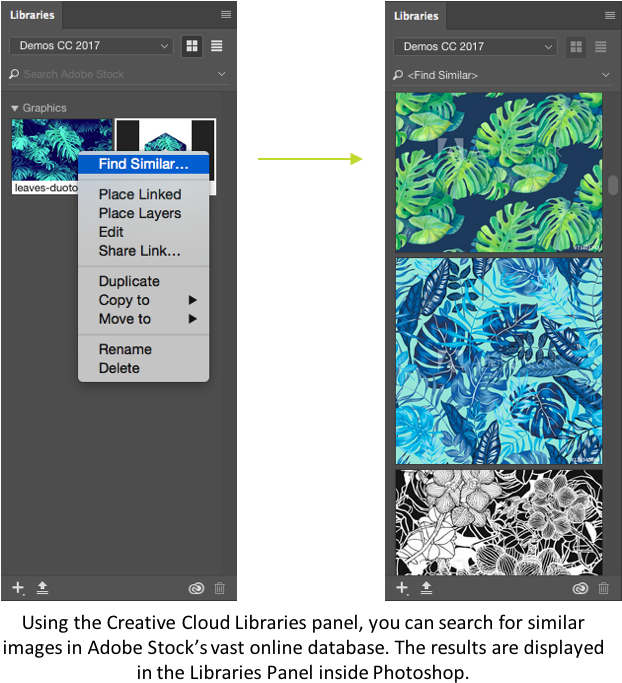This screenshot has width=622, height=683.
Task: Click the magnifier icon beside <Find Similar>
Action: [x=398, y=75]
